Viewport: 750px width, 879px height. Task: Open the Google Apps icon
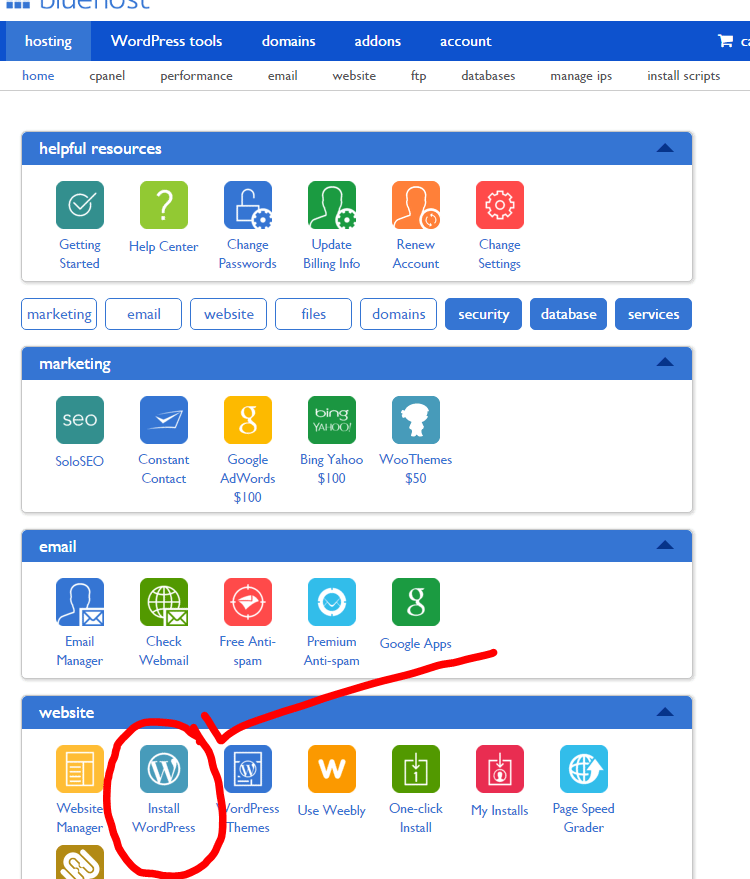(416, 602)
